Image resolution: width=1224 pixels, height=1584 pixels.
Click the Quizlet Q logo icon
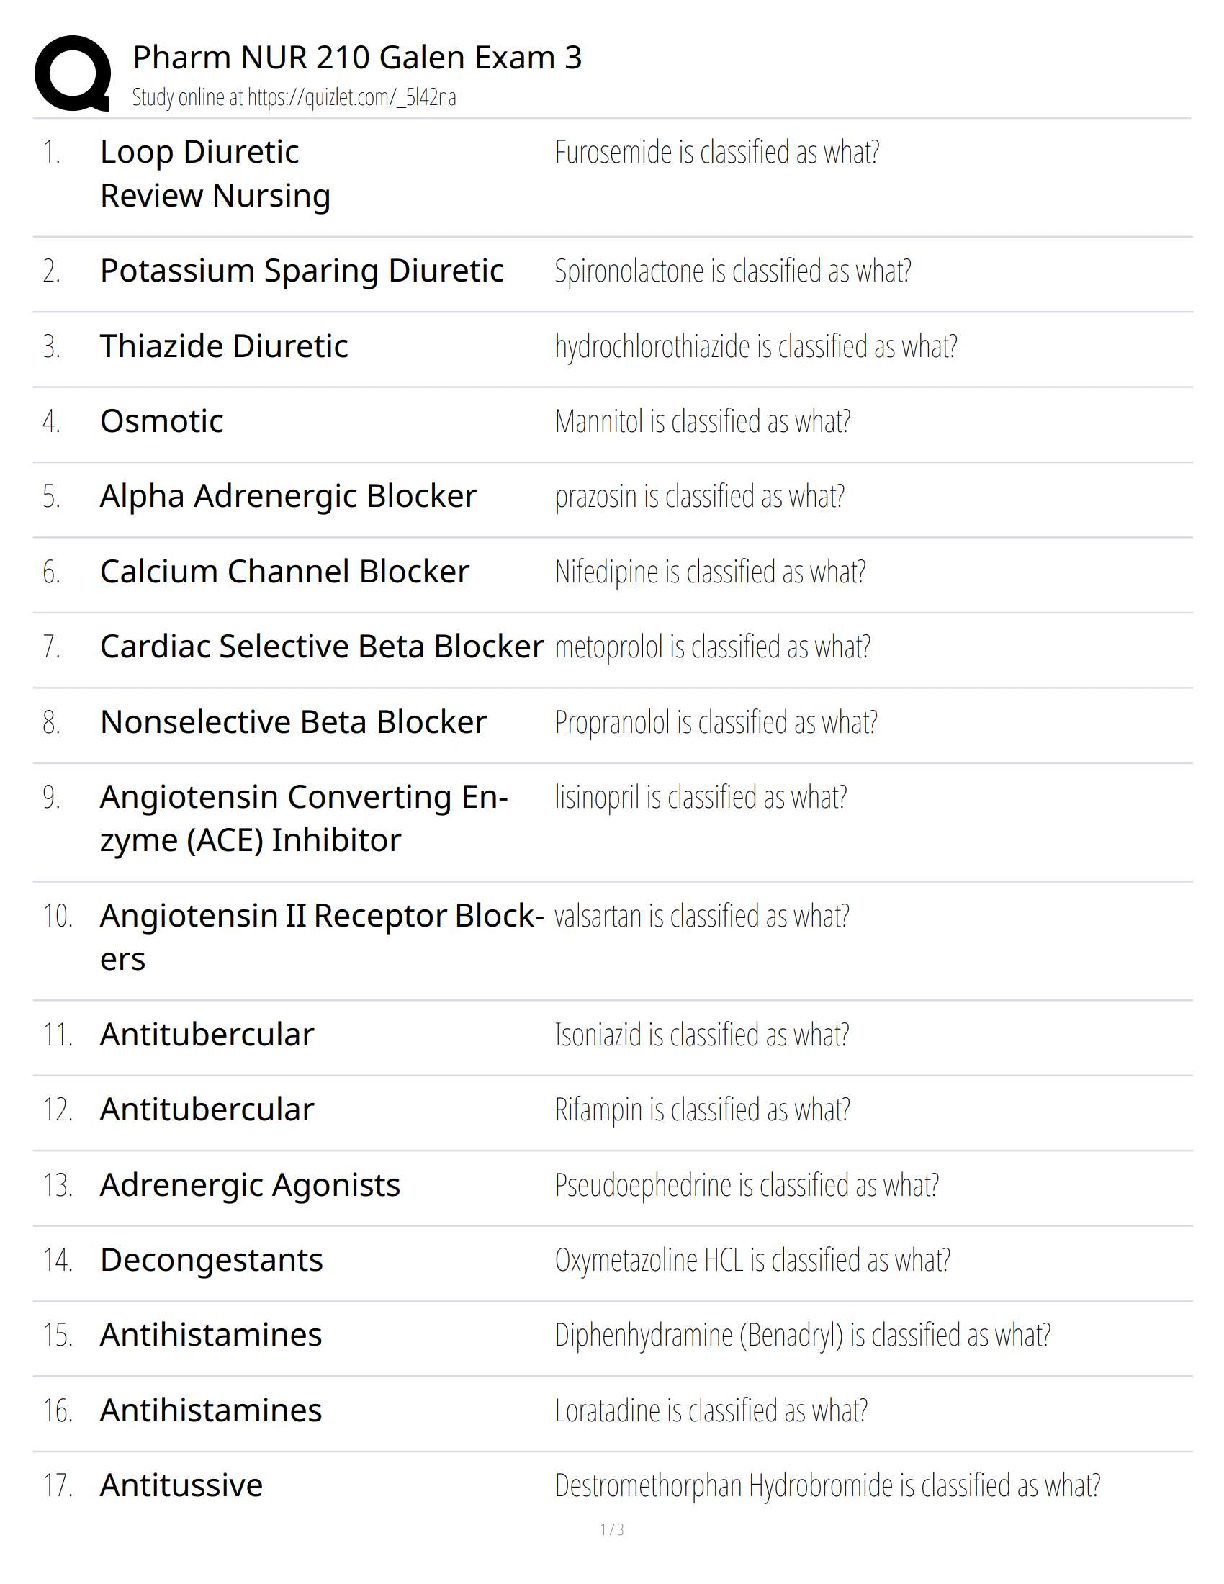pos(72,73)
